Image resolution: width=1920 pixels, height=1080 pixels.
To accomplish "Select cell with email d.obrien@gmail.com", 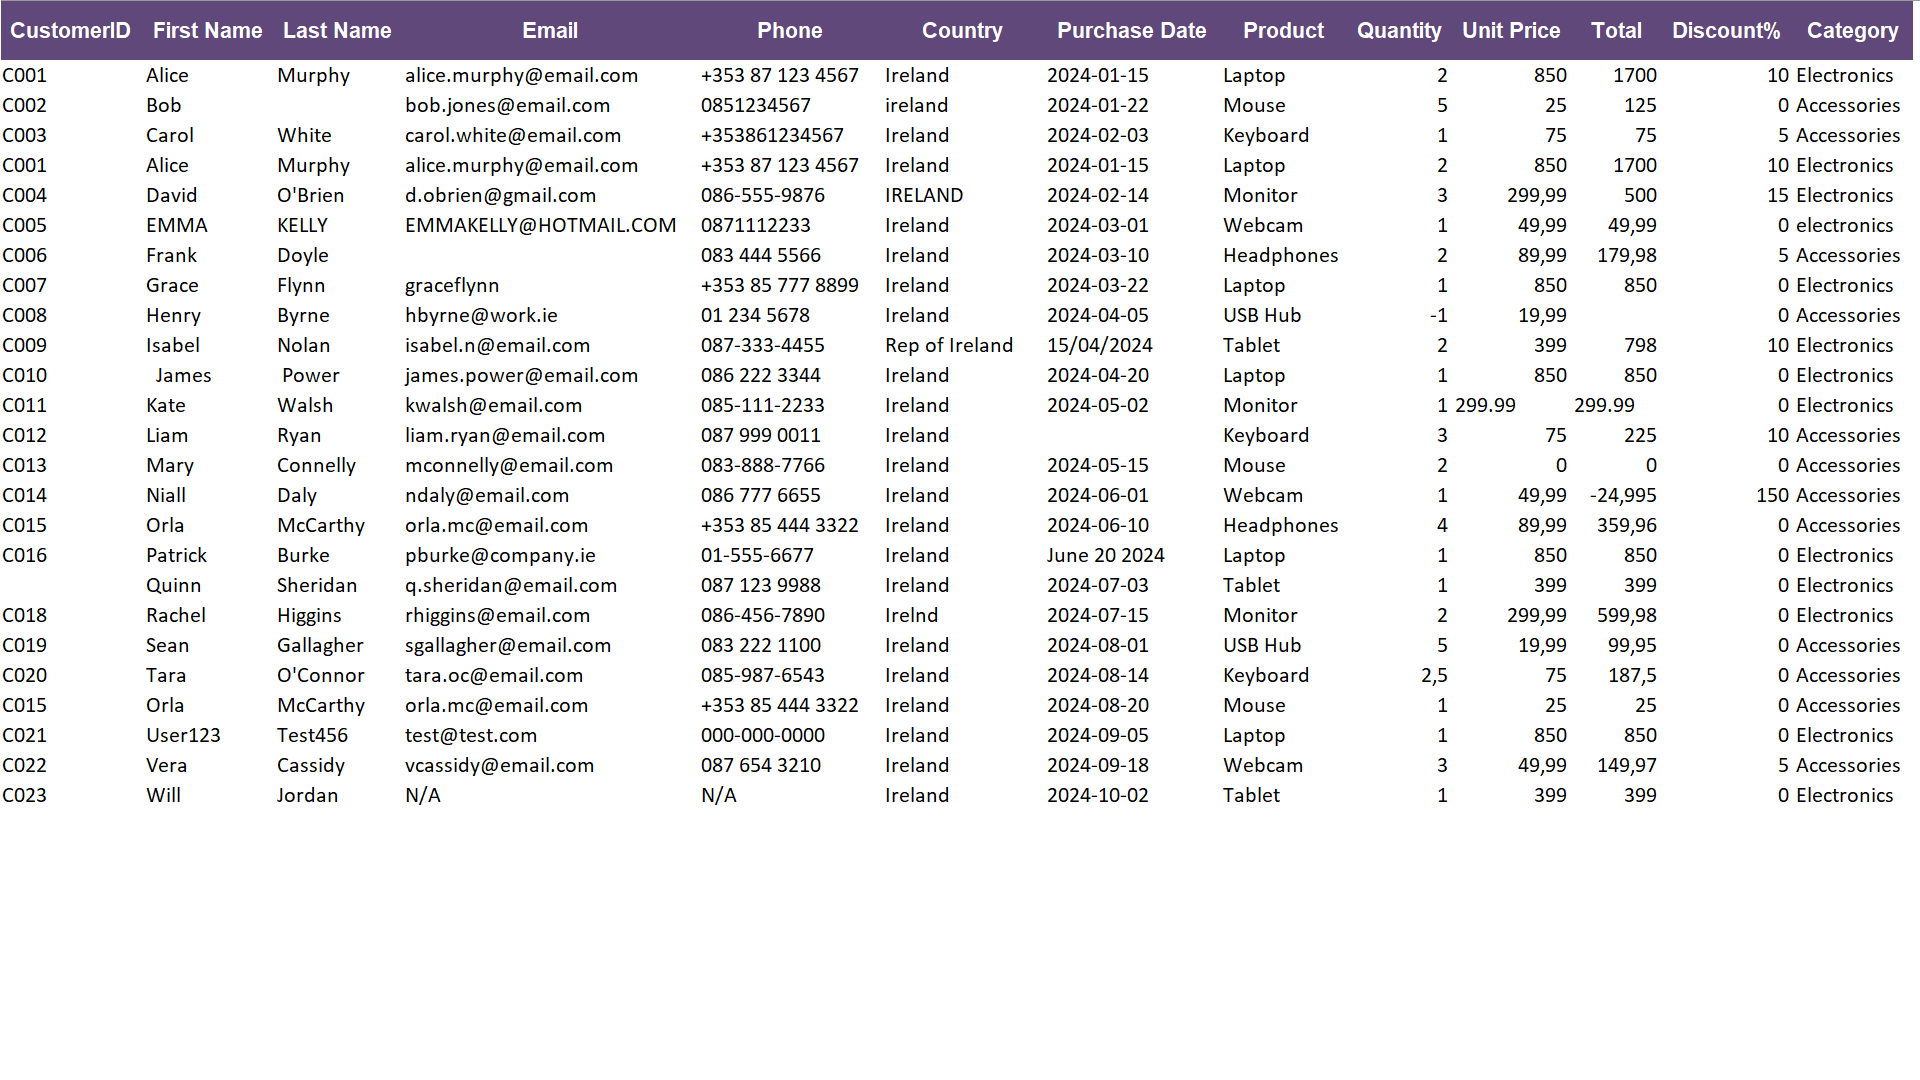I will point(500,196).
